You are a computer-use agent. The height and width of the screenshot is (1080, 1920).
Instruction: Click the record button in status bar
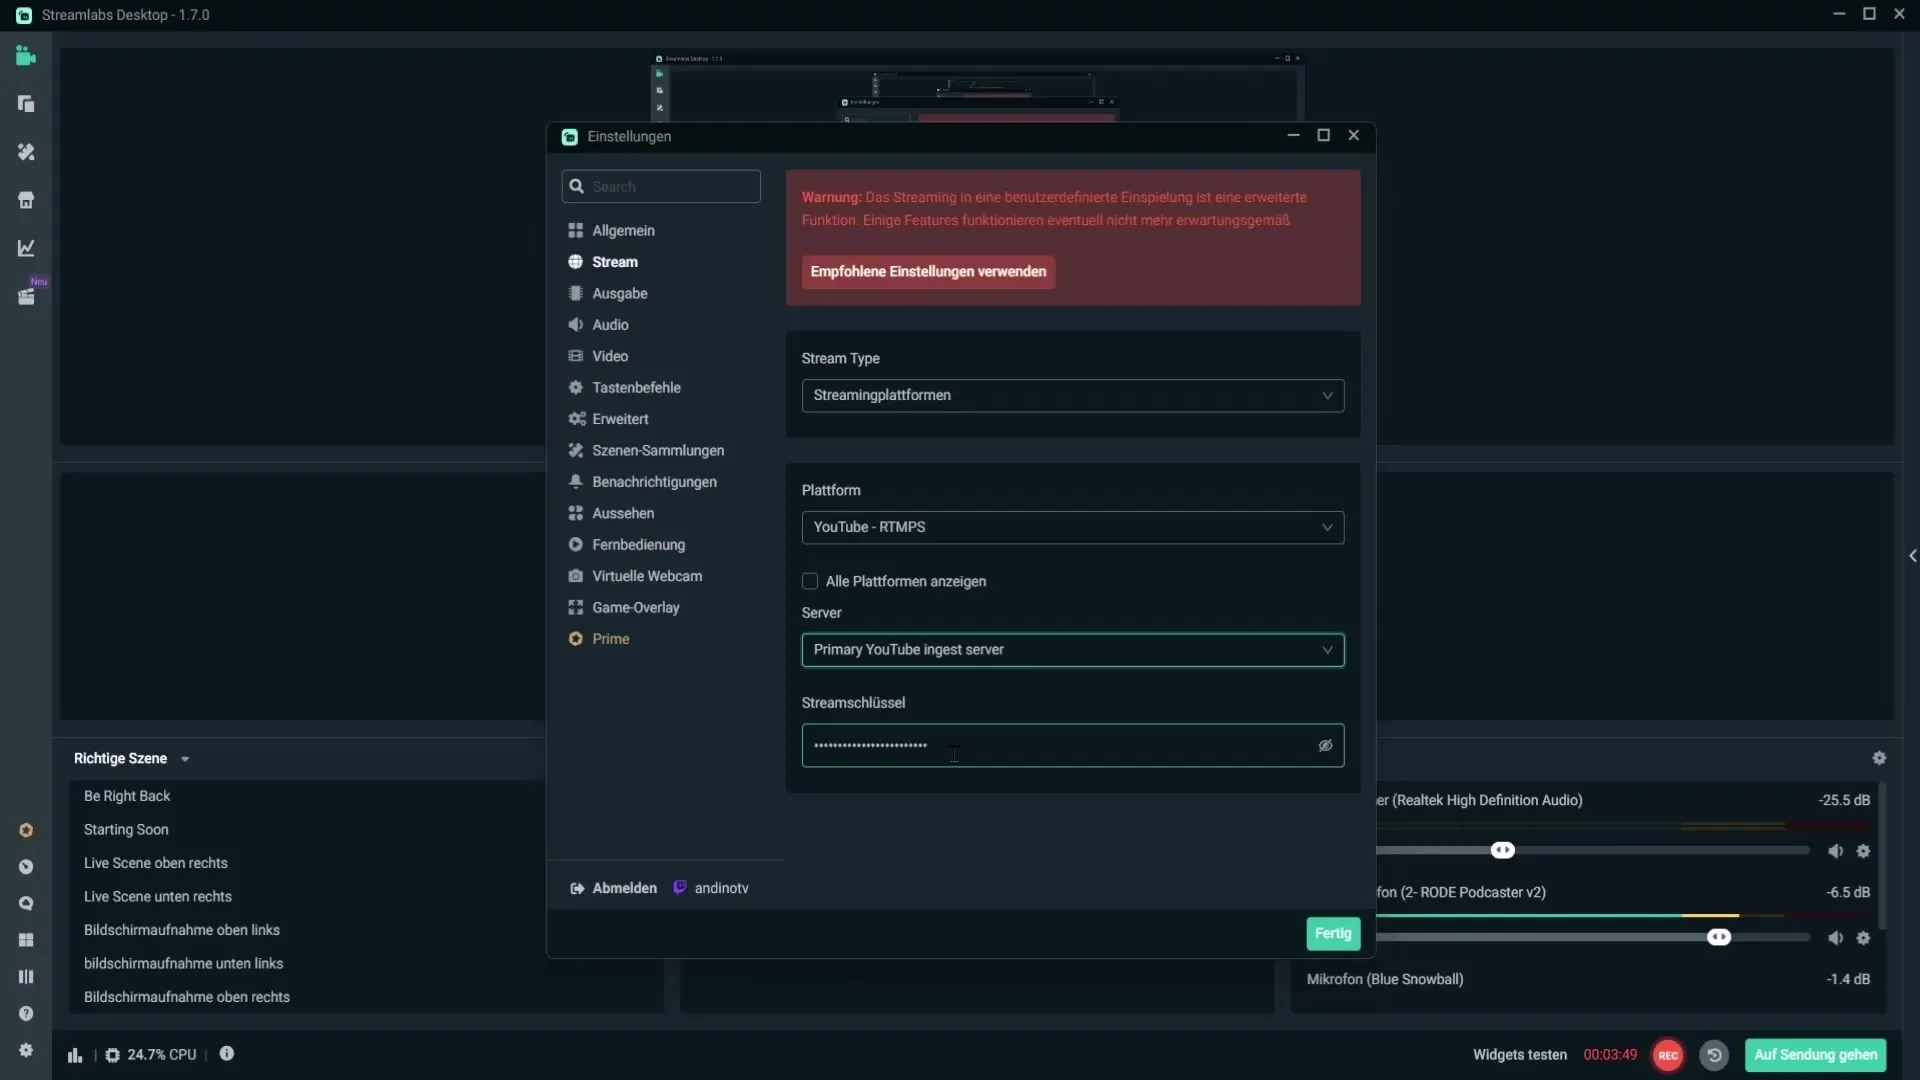point(1667,1054)
